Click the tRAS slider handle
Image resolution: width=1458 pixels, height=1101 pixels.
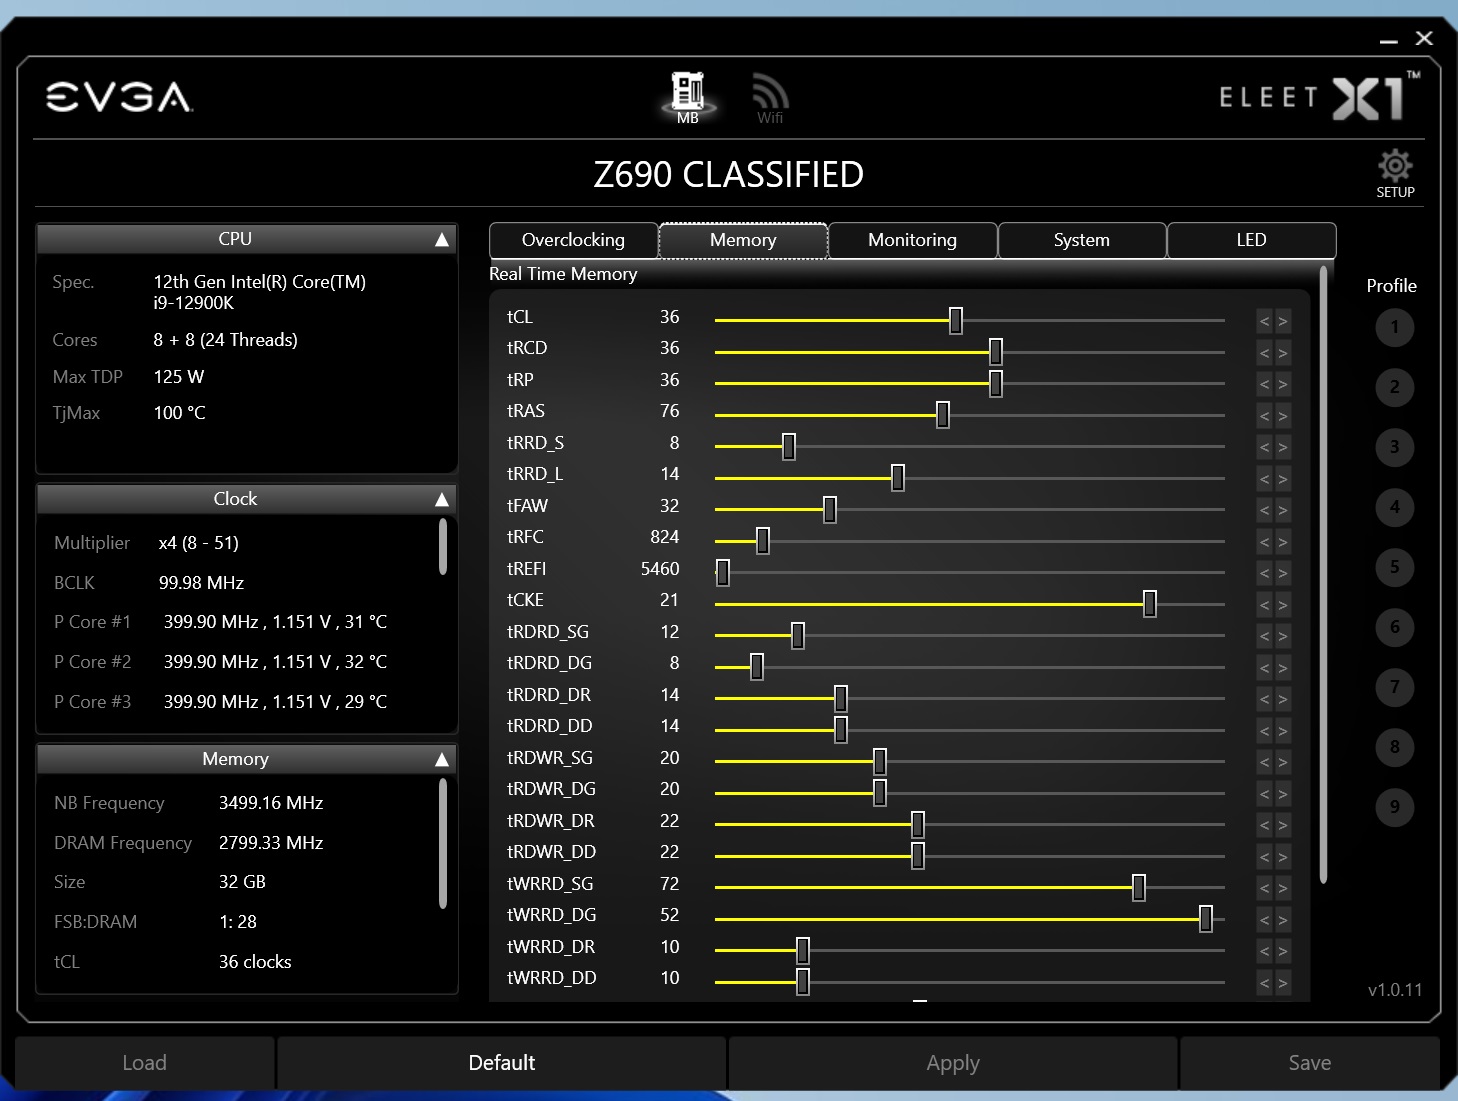point(943,415)
